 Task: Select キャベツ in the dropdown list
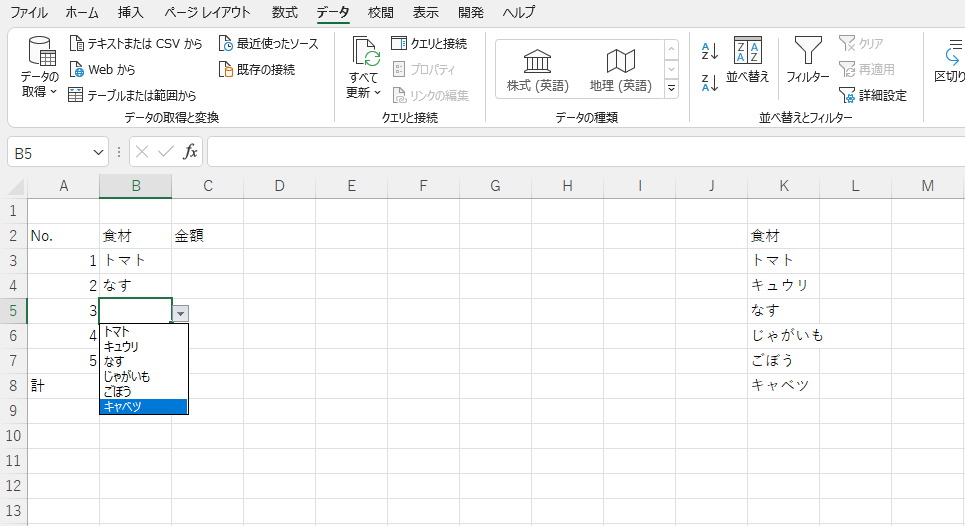(143, 406)
